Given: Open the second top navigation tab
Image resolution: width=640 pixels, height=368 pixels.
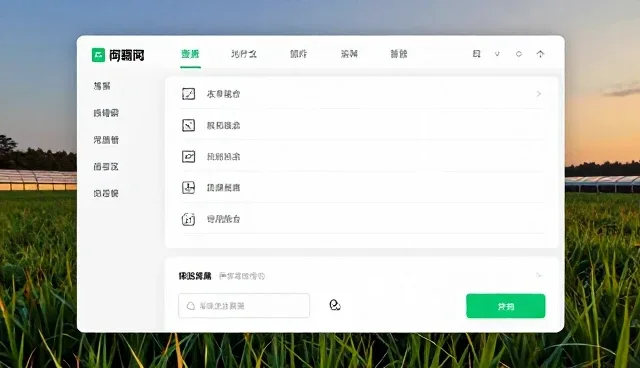Looking at the screenshot, I should [244, 54].
